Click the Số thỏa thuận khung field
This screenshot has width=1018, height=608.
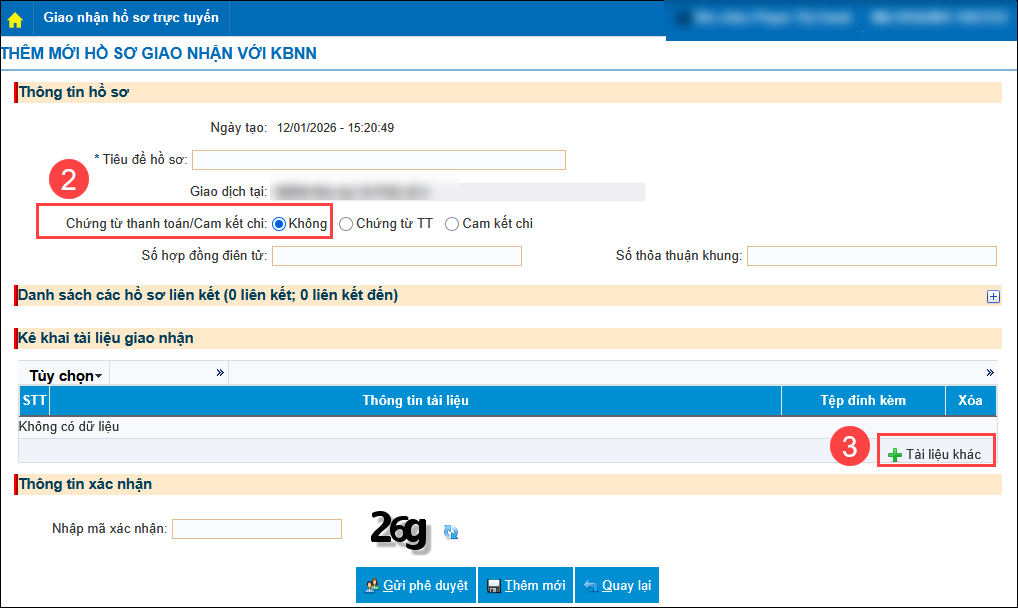(871, 256)
